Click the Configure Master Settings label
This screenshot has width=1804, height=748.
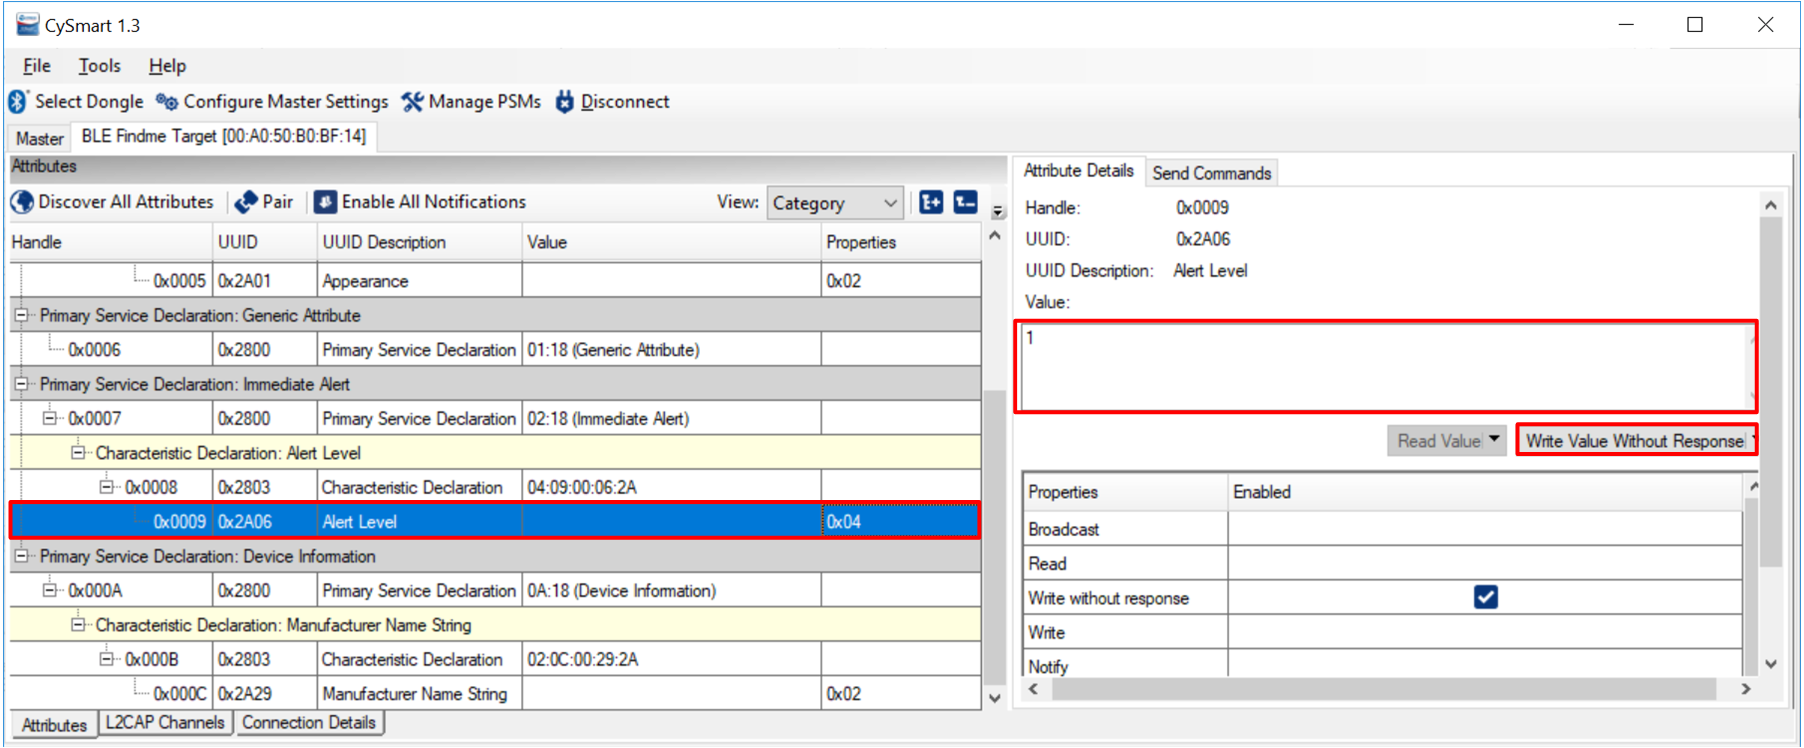tap(286, 102)
